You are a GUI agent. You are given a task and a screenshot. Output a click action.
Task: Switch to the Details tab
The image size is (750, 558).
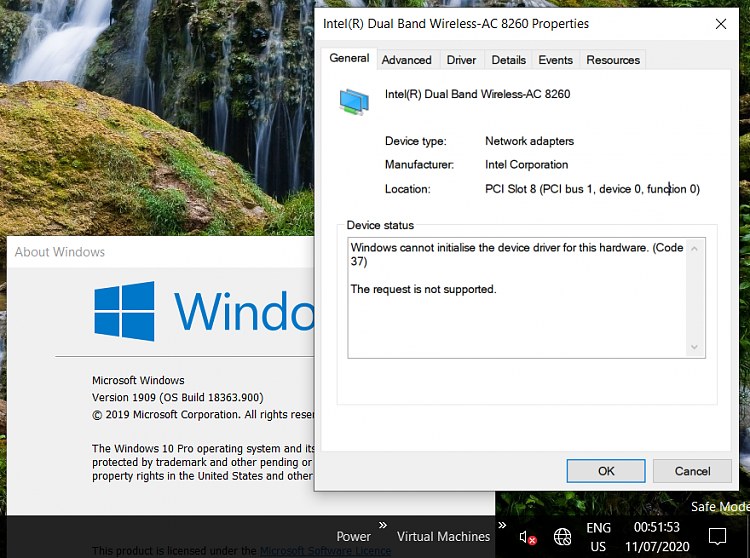(x=508, y=60)
